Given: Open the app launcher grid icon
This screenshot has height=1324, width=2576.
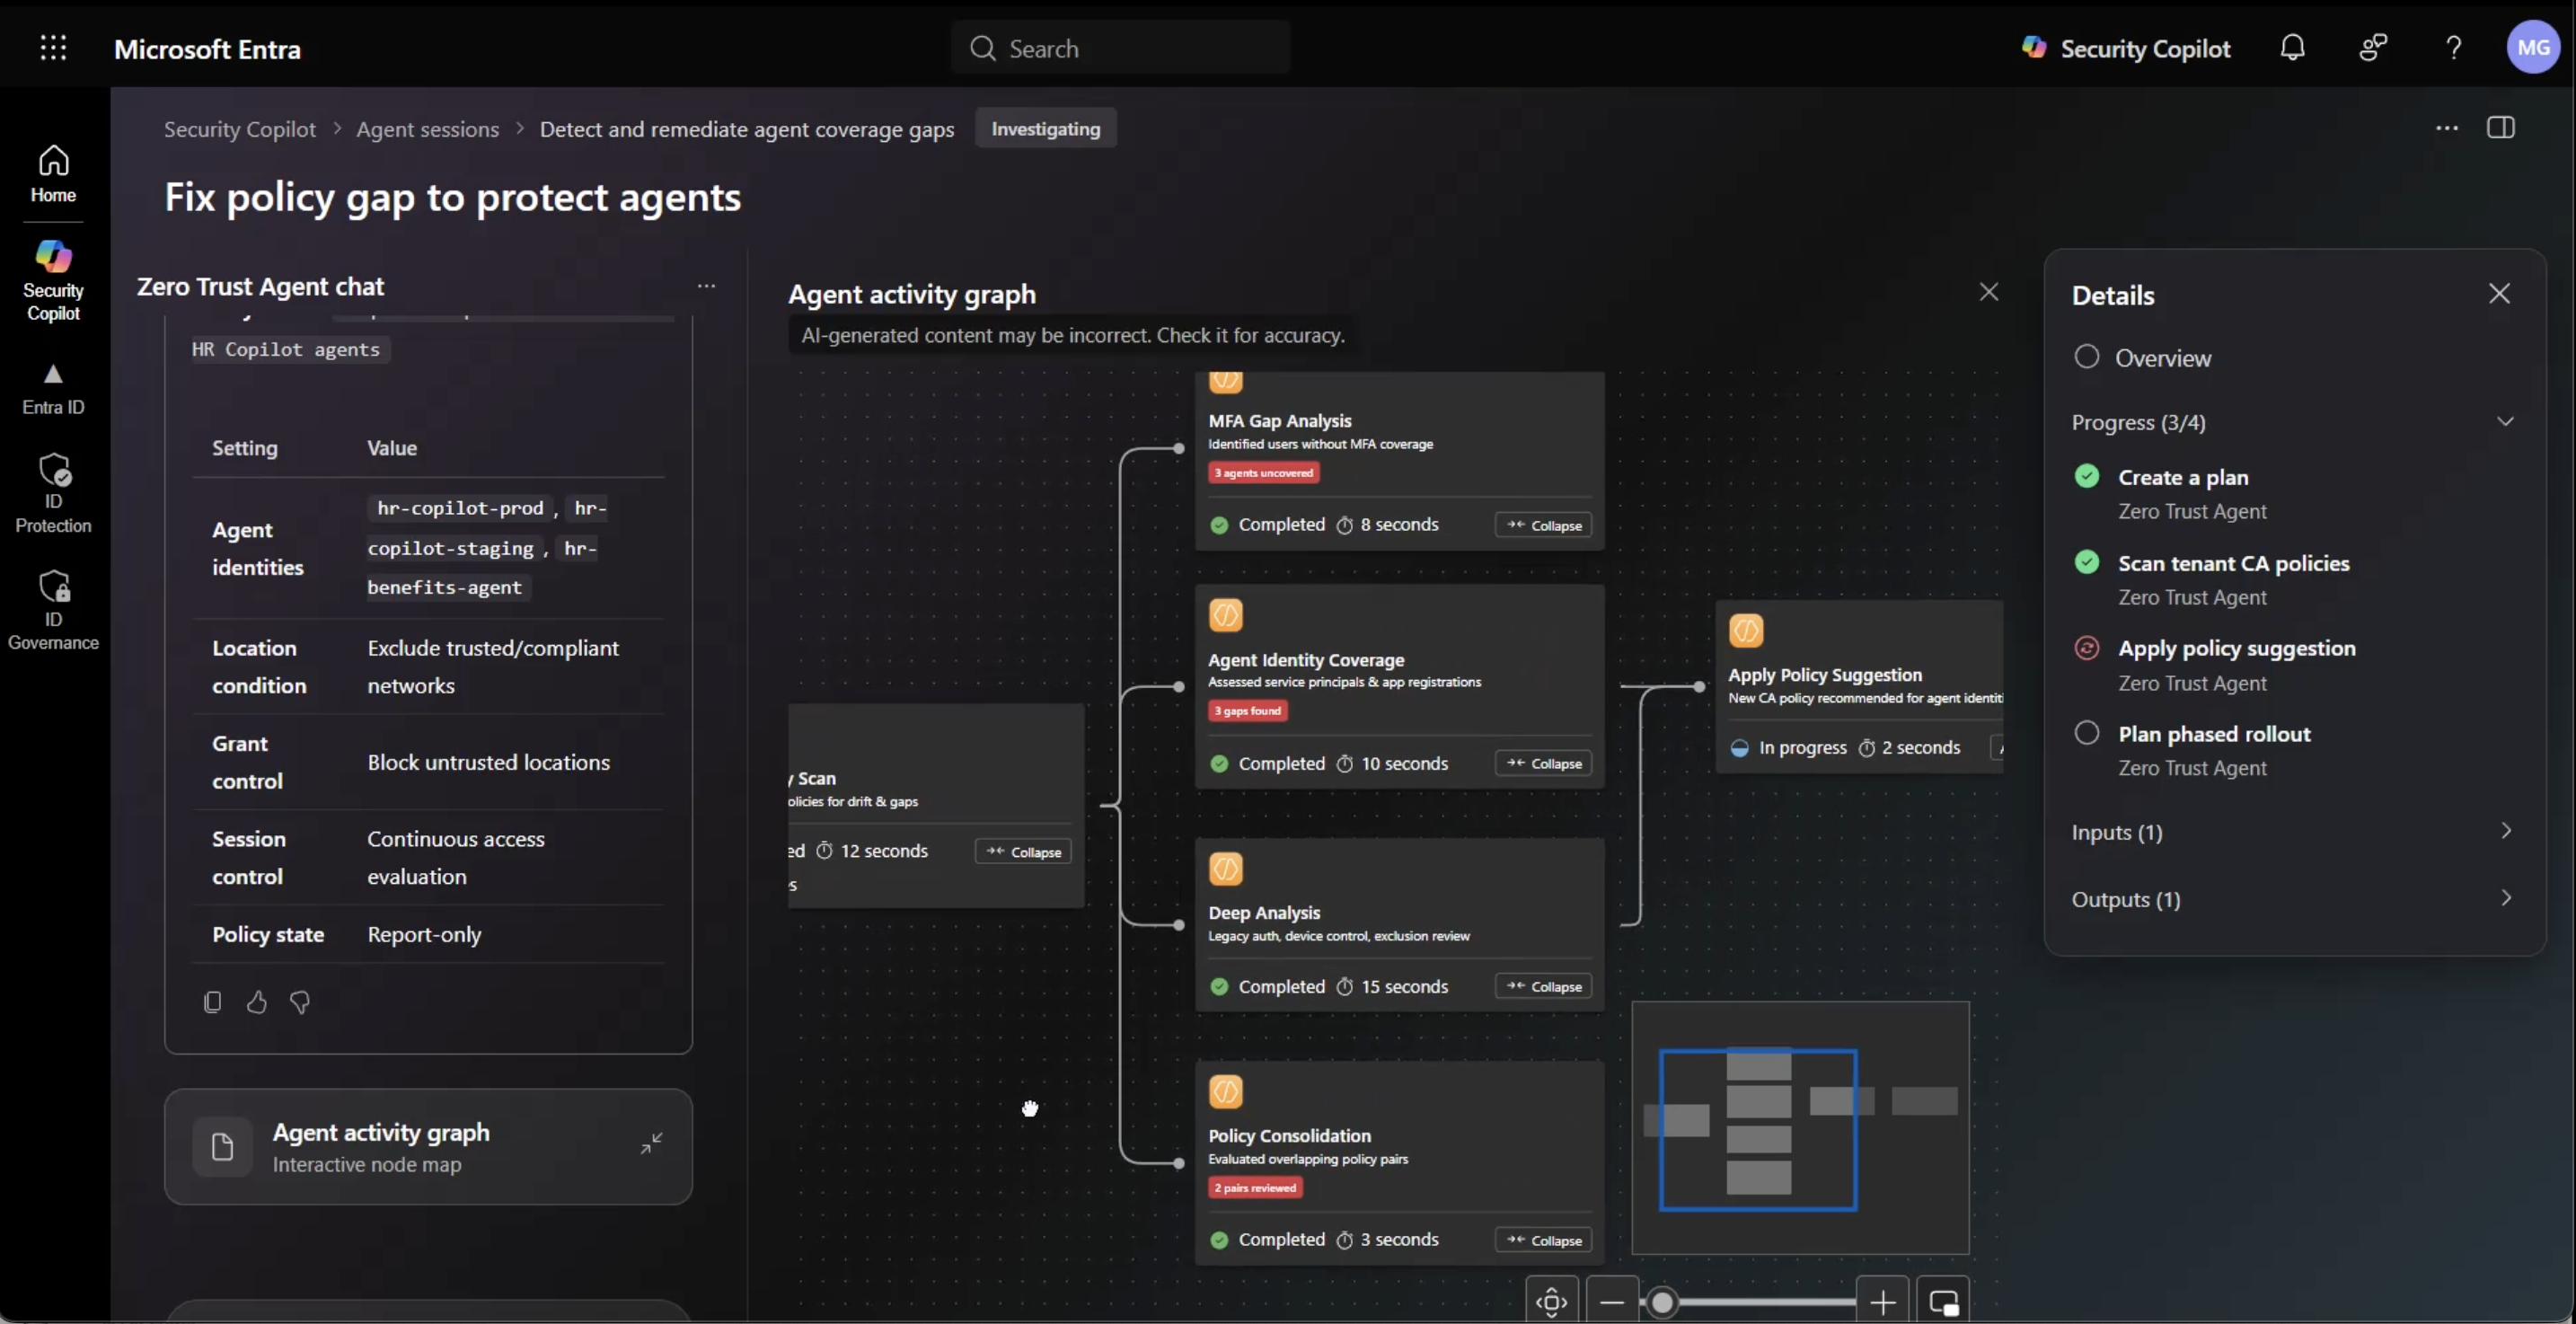Looking at the screenshot, I should click(x=53, y=47).
